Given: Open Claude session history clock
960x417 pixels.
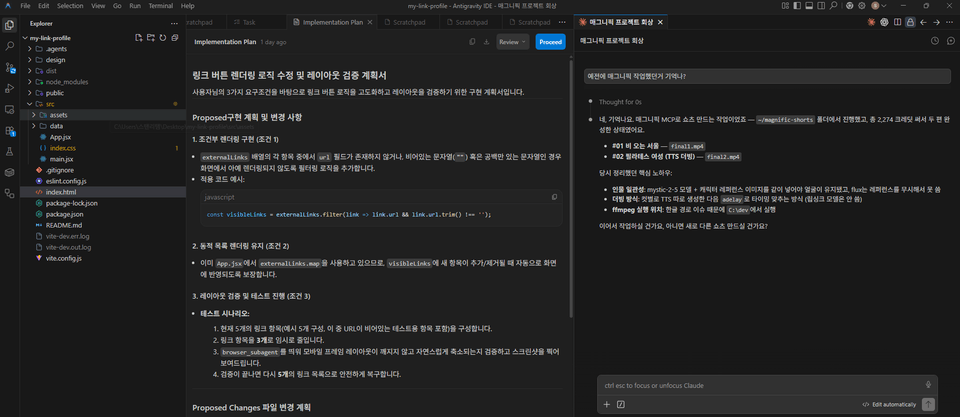Looking at the screenshot, I should click(x=934, y=41).
